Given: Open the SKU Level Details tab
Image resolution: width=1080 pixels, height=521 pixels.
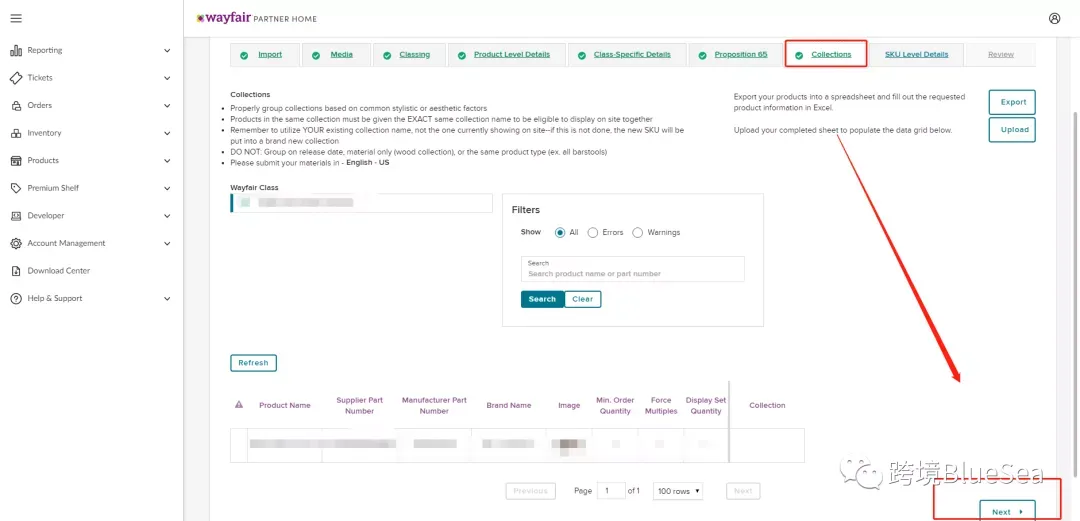Looking at the screenshot, I should pos(916,54).
